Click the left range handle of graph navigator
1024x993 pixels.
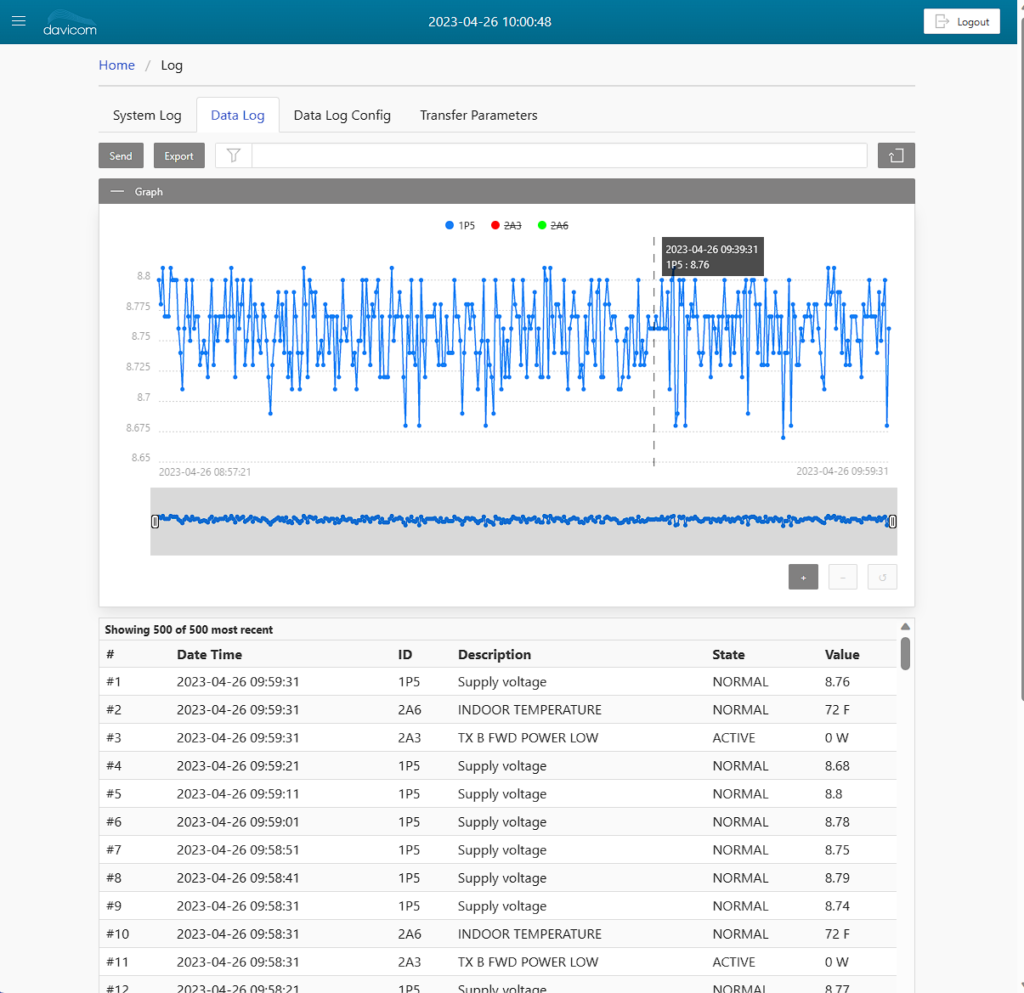click(155, 522)
